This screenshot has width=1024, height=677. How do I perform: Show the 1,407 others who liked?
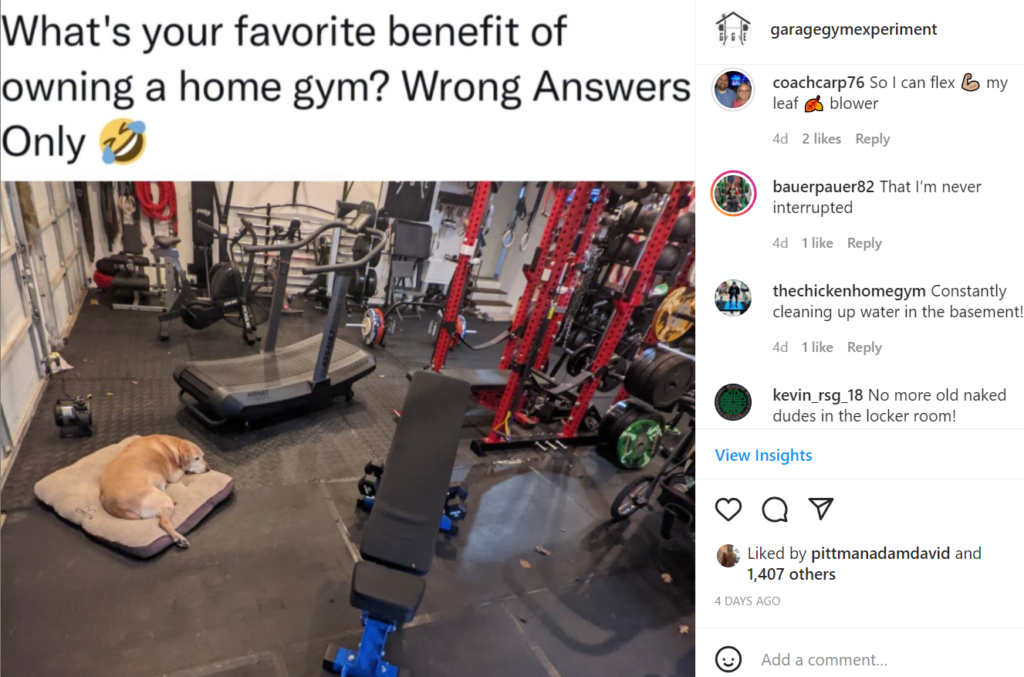[791, 574]
